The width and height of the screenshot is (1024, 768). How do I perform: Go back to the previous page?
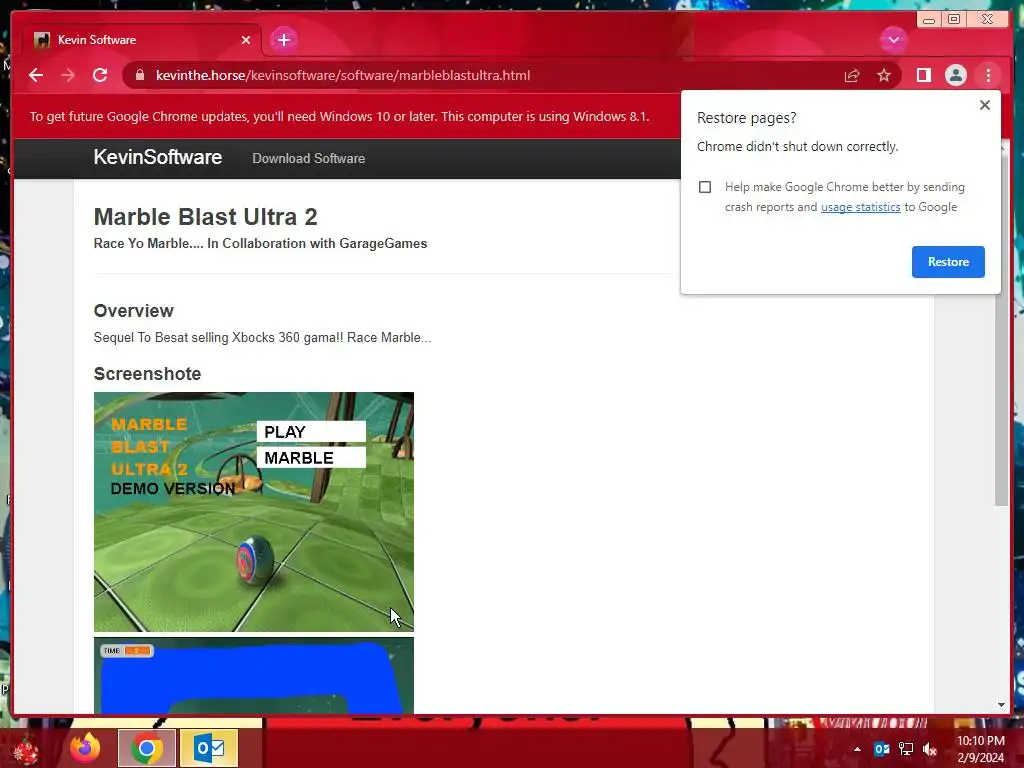pos(36,75)
